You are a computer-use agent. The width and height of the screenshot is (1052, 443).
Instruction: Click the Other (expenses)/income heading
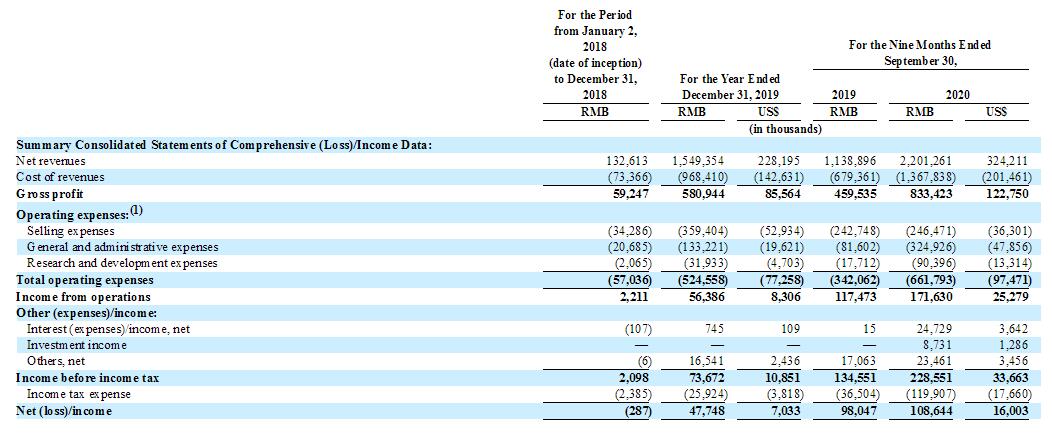pyautogui.click(x=85, y=313)
